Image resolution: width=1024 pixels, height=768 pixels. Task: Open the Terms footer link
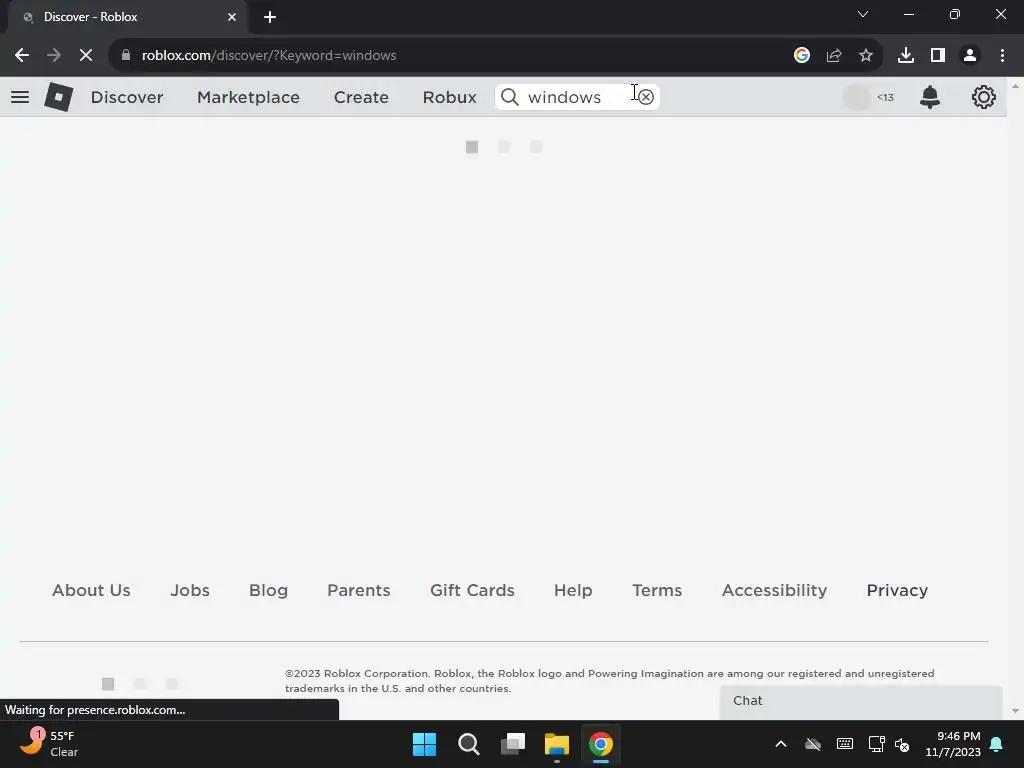[657, 590]
